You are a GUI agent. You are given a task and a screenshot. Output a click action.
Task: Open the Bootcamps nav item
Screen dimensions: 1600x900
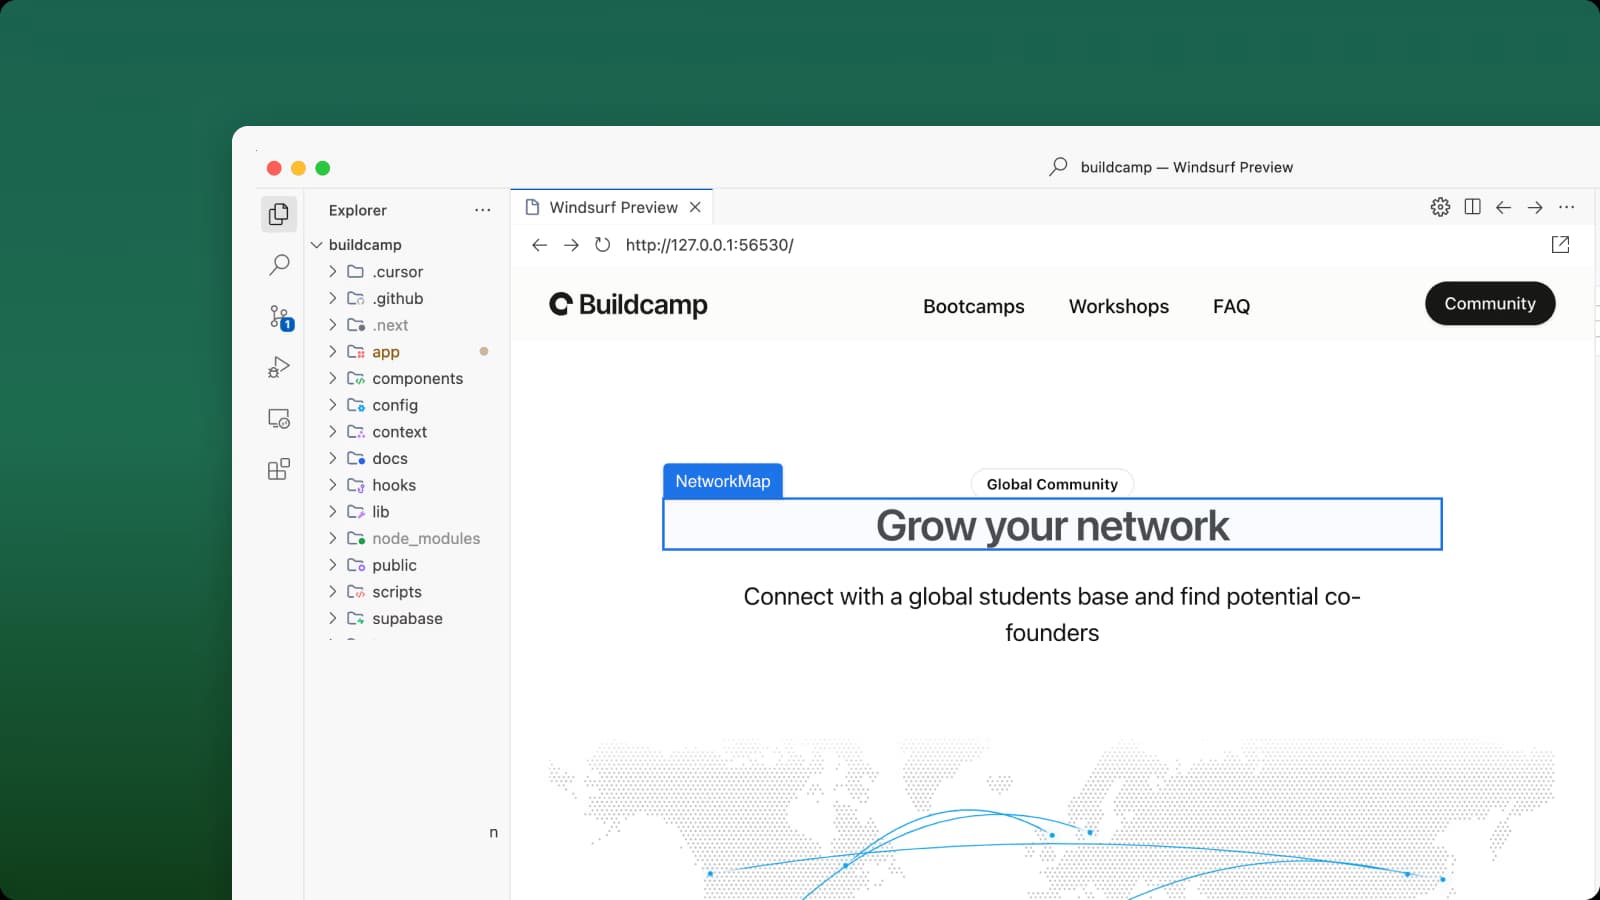(973, 306)
